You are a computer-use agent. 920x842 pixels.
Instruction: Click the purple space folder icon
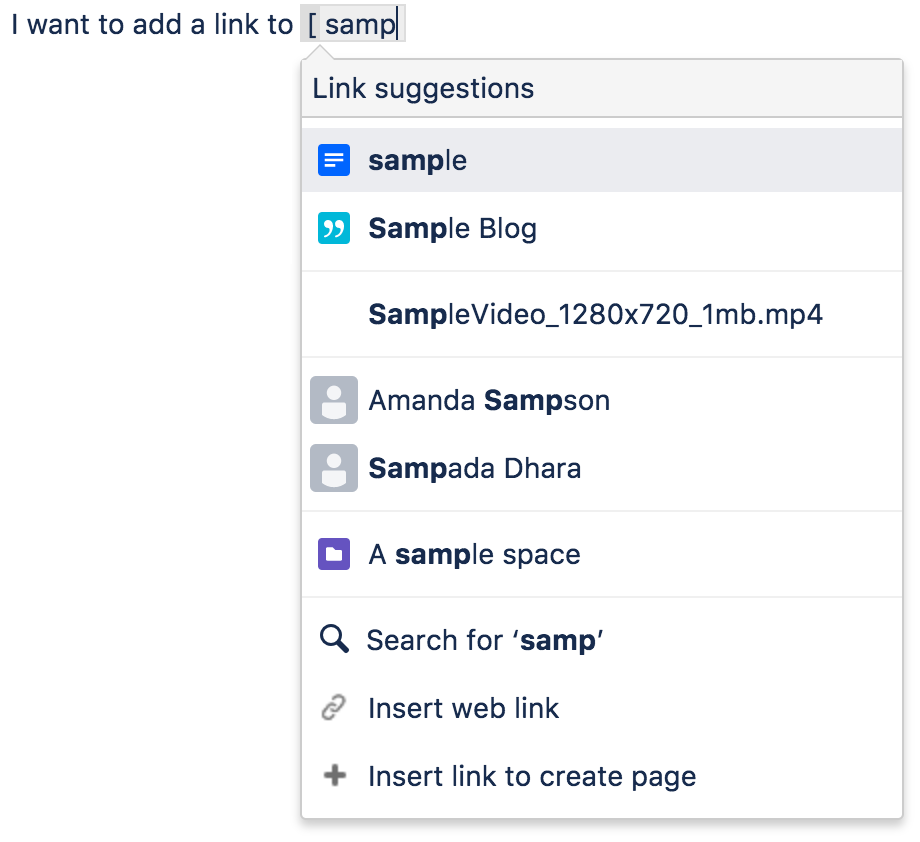click(334, 554)
